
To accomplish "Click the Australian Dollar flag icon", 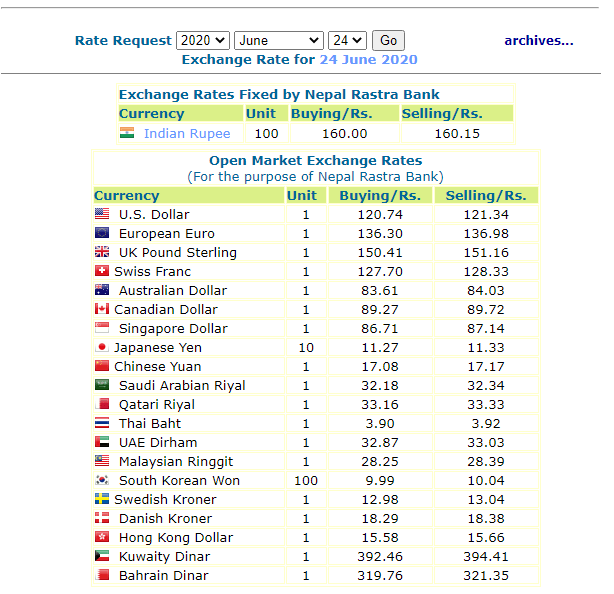I will (102, 290).
